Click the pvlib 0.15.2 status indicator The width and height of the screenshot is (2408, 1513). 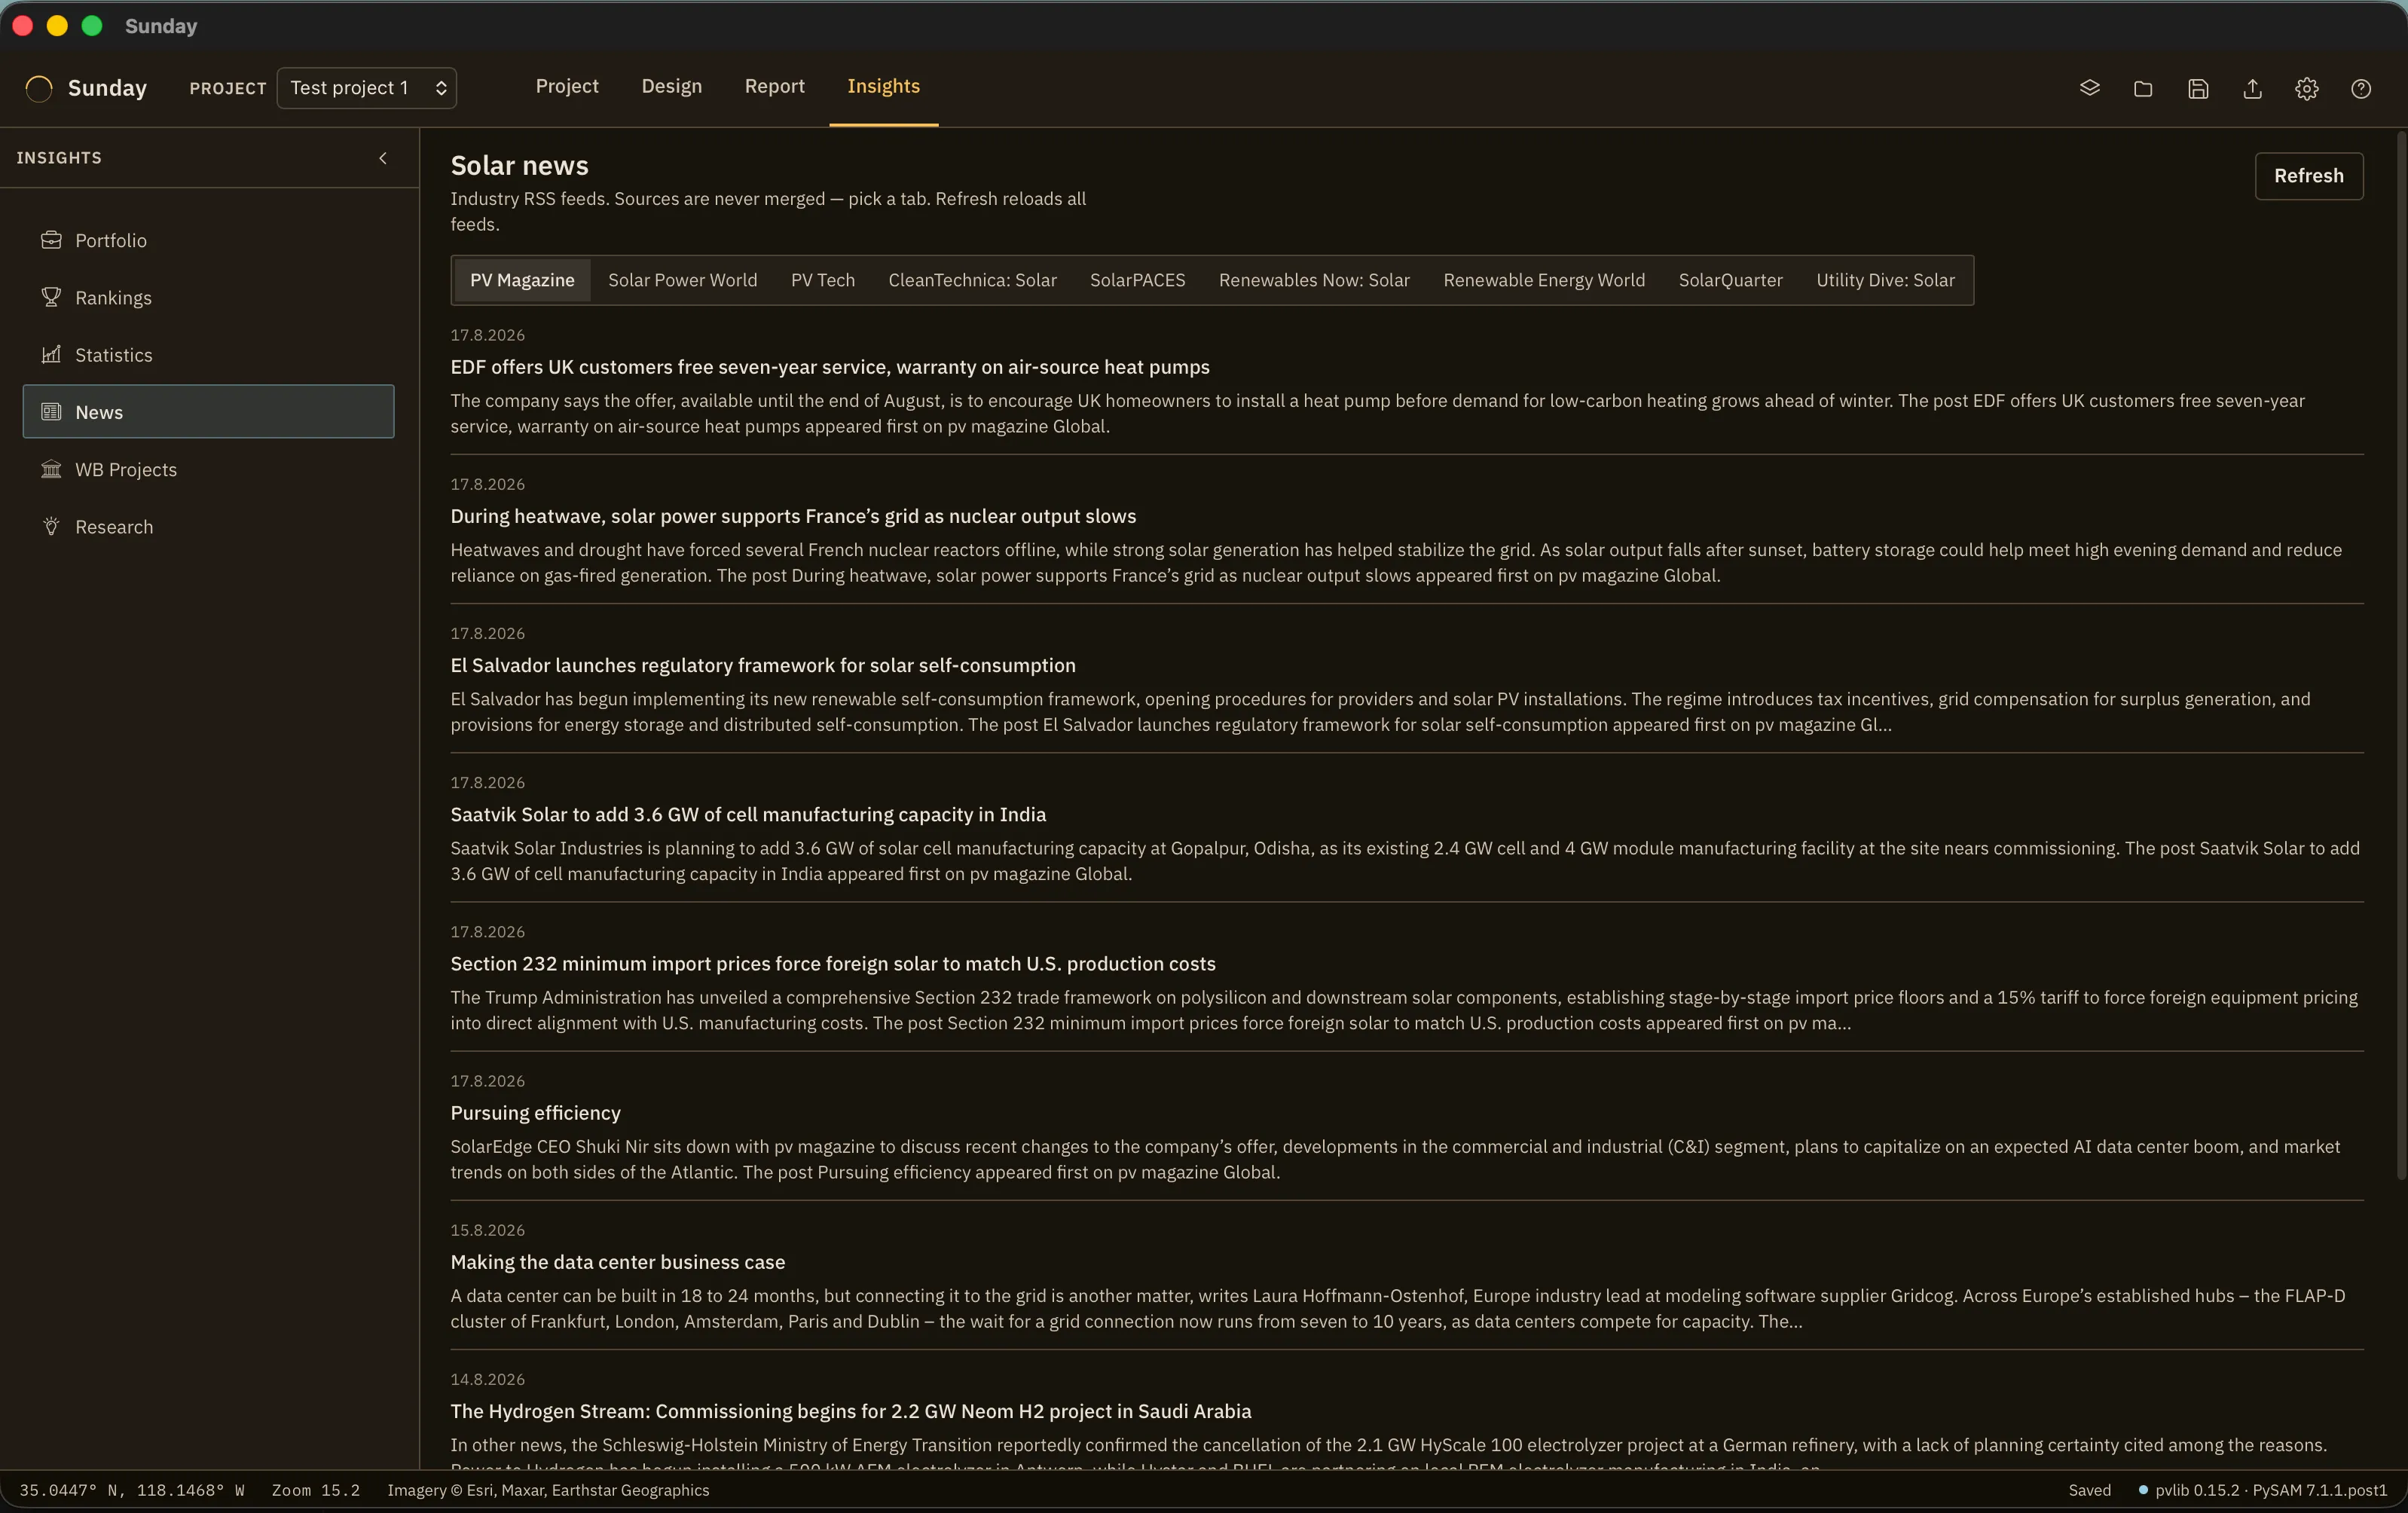pyautogui.click(x=2262, y=1490)
